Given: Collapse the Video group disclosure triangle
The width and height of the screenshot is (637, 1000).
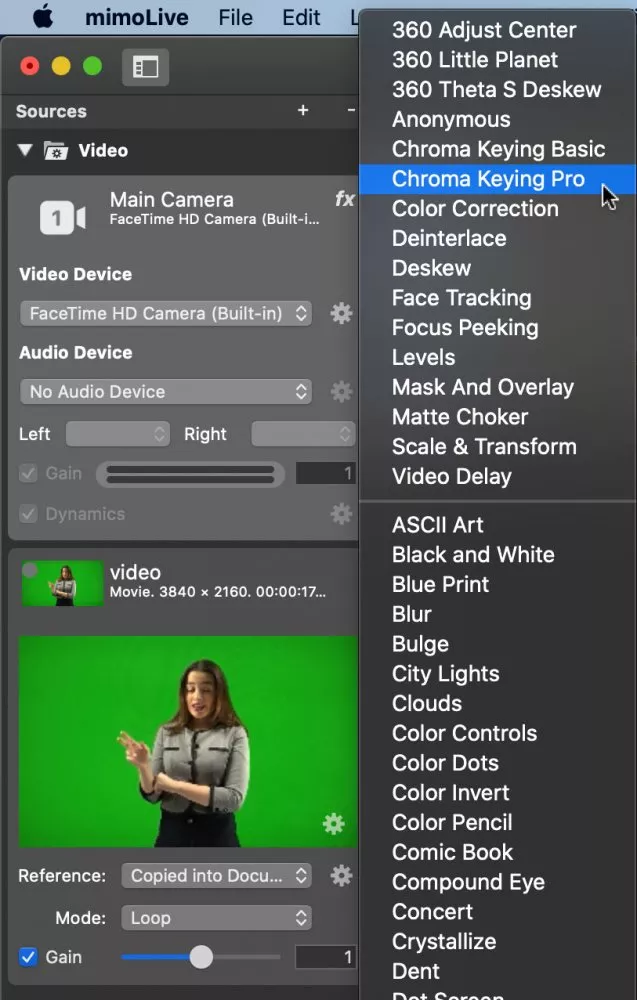Looking at the screenshot, I should 25,151.
